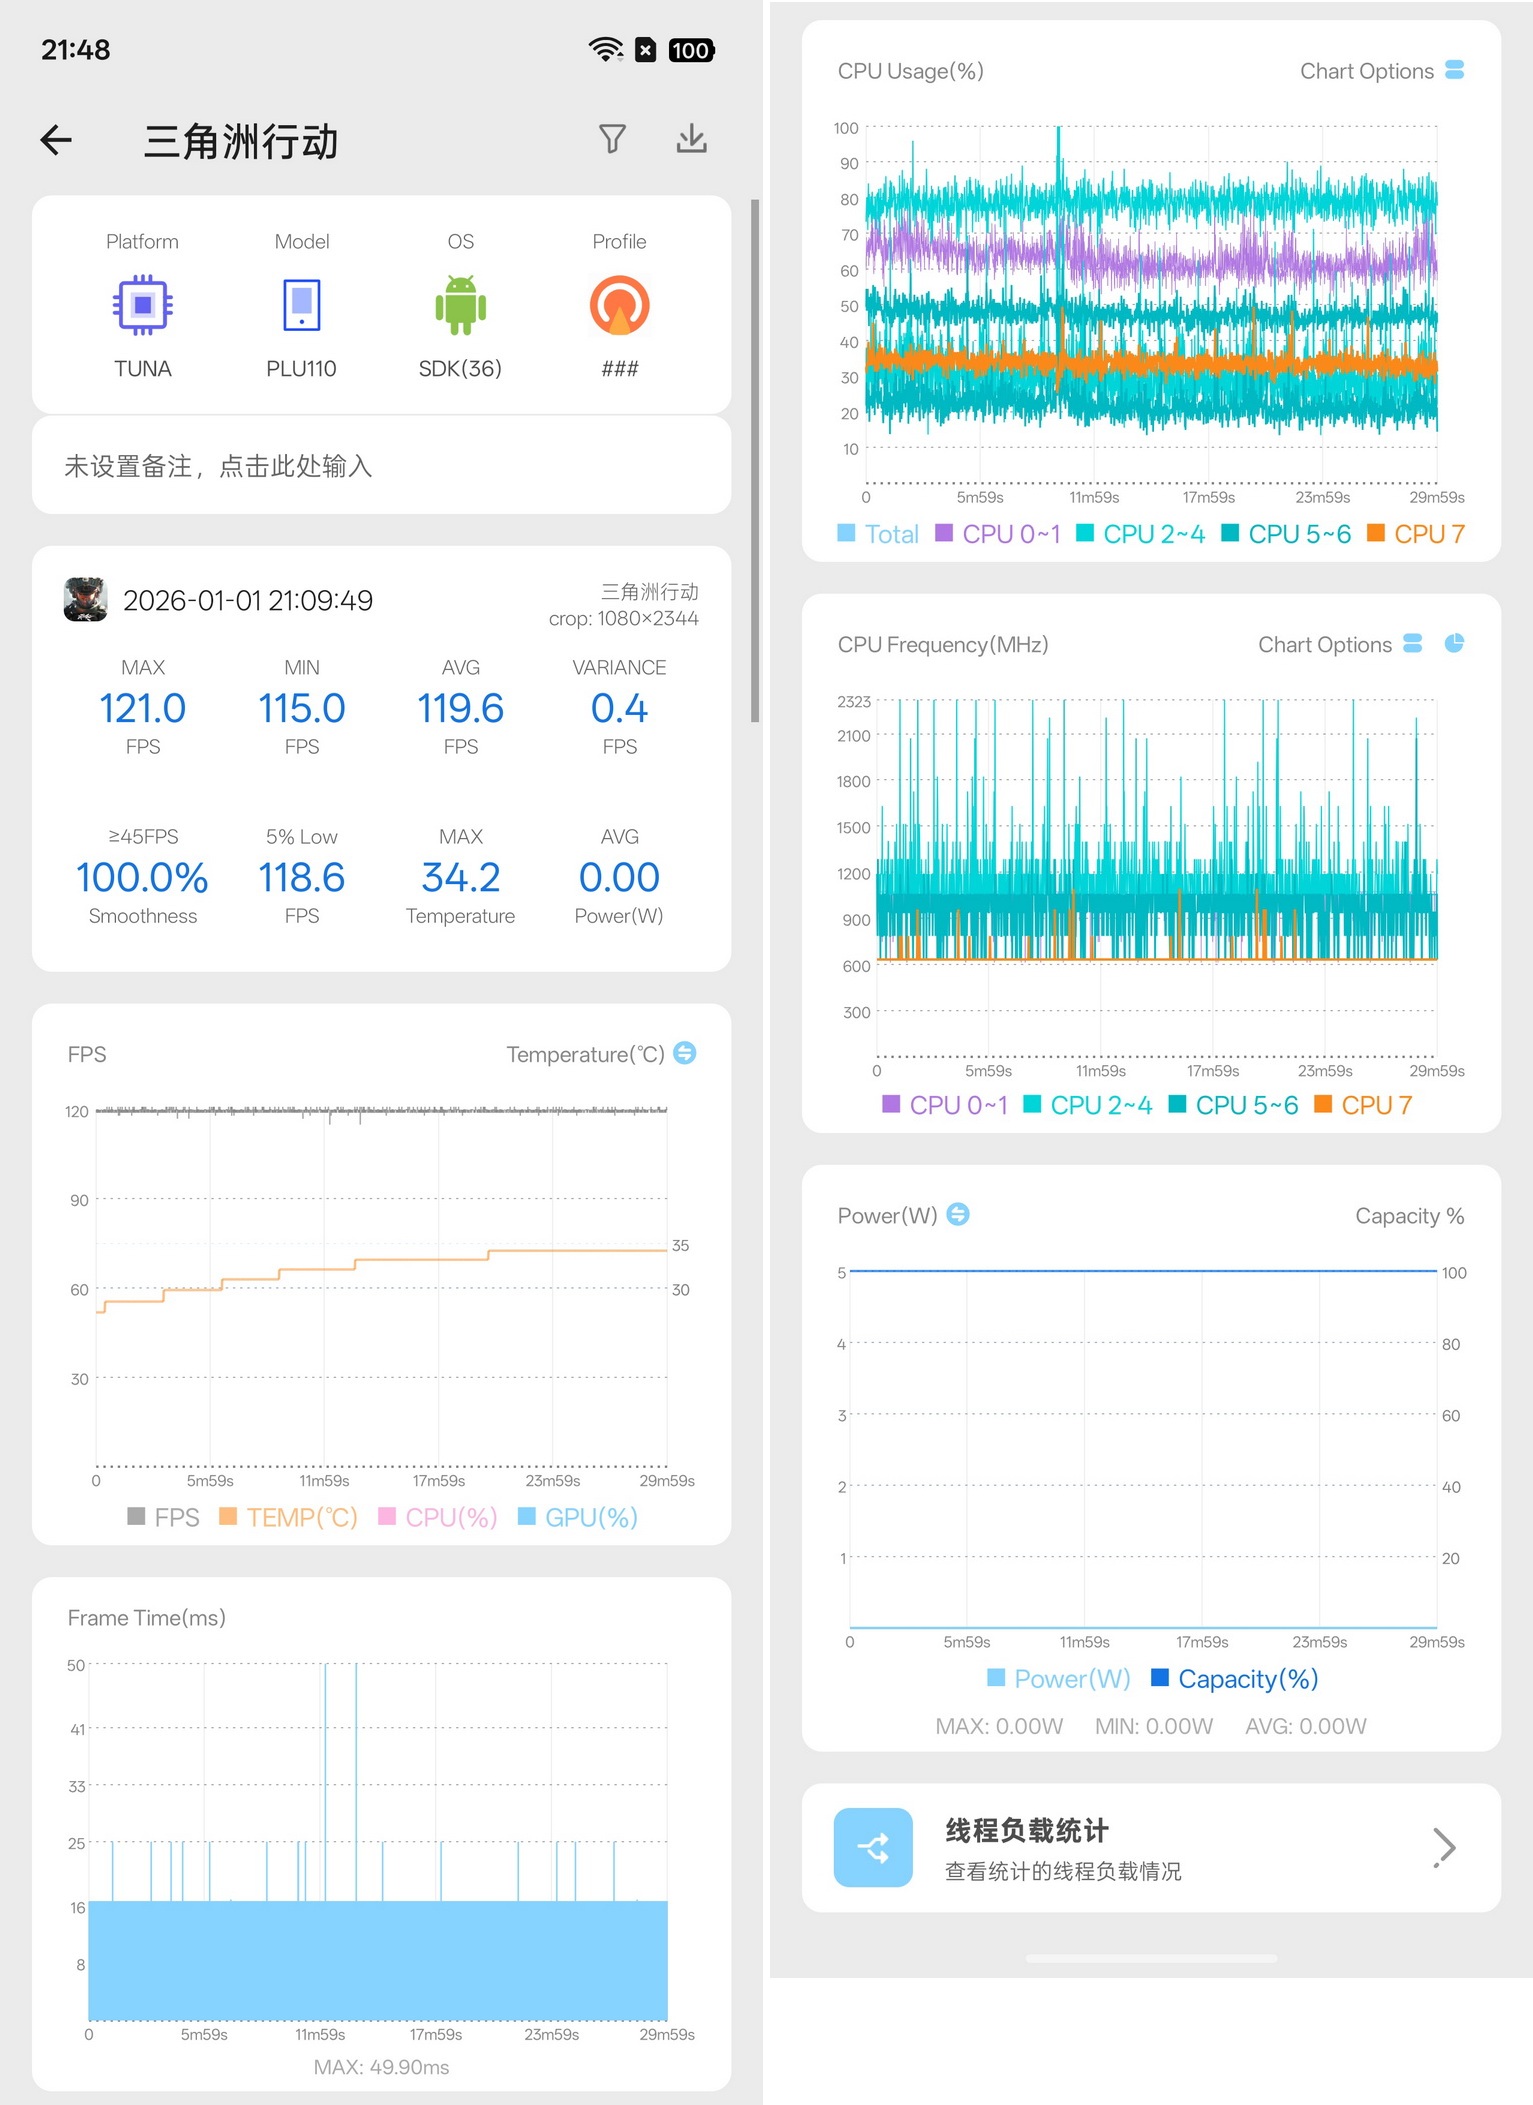Image resolution: width=1533 pixels, height=2105 pixels.
Task: Click the orange CPU 7 legend swatch under CPU Usage
Action: click(x=1376, y=533)
